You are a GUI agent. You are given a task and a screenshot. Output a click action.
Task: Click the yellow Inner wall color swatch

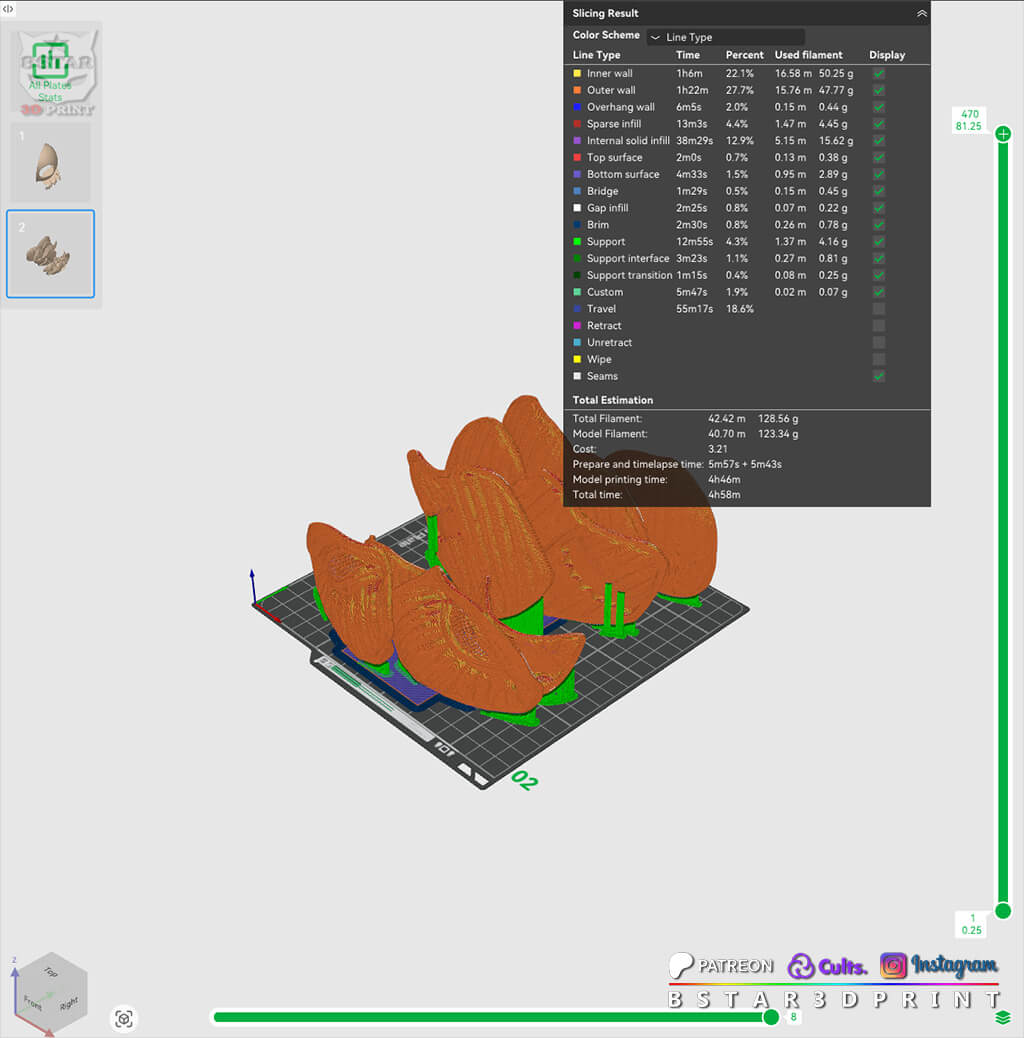coord(577,73)
